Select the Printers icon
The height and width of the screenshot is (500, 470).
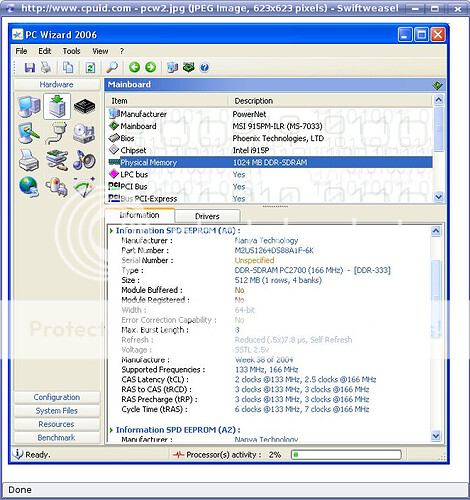click(29, 160)
